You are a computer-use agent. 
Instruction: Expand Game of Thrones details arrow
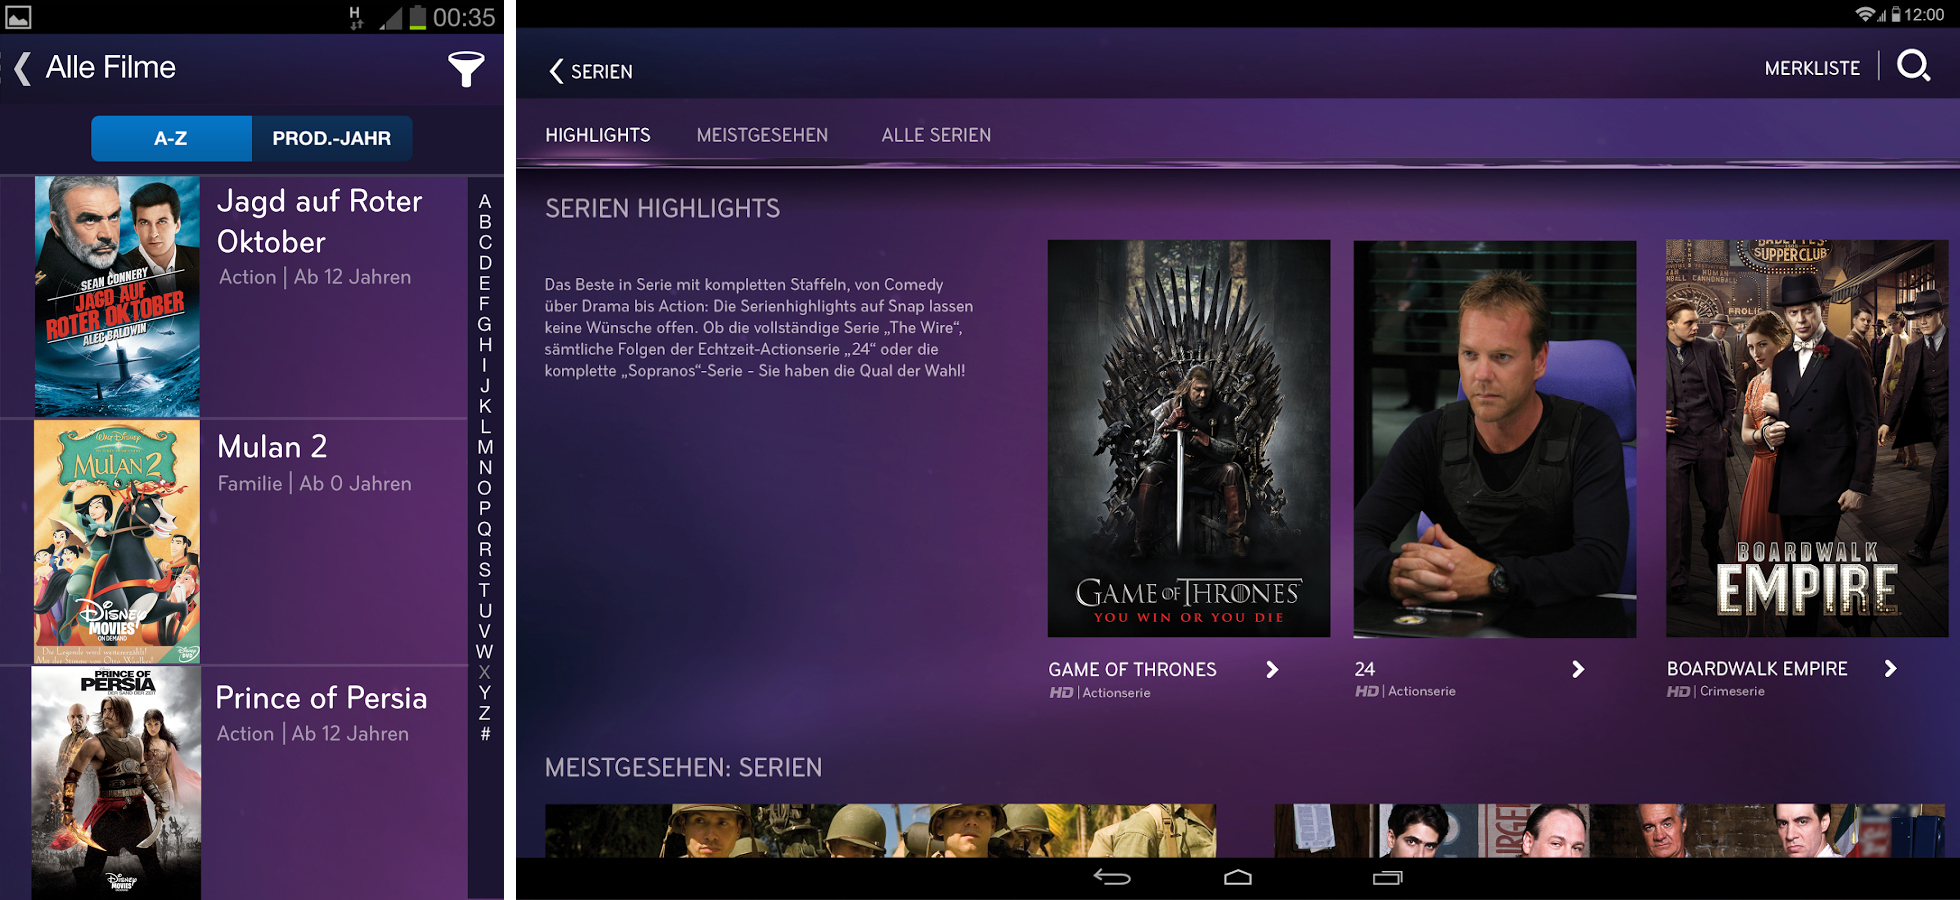[1272, 669]
